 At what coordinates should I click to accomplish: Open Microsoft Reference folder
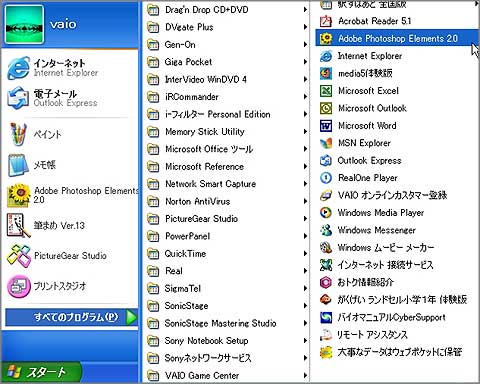[227, 166]
